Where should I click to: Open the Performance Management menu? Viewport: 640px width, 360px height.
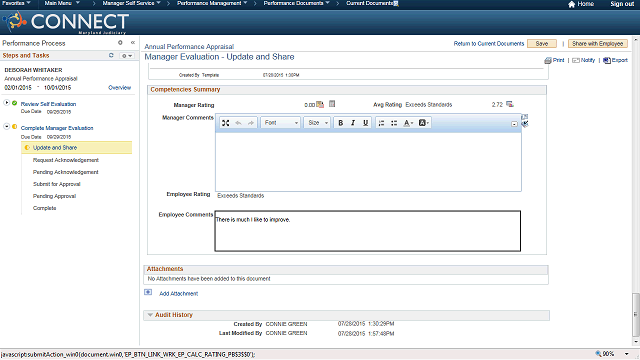[x=212, y=3]
